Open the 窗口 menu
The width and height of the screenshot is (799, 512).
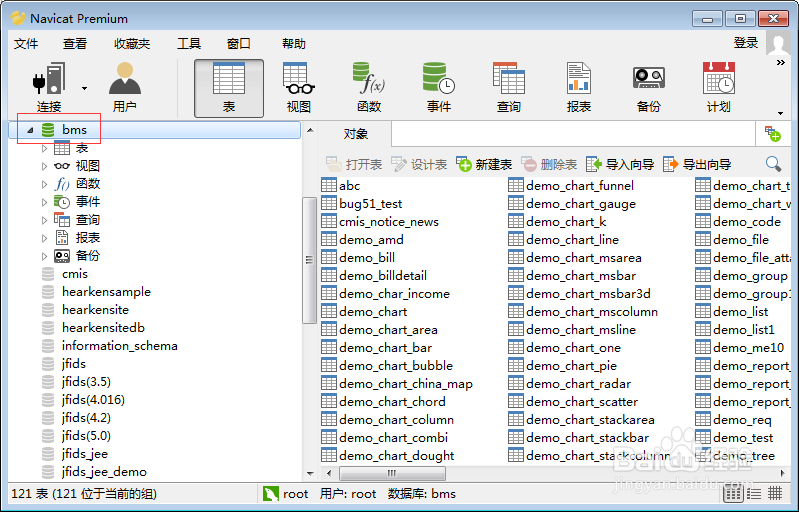tap(238, 44)
